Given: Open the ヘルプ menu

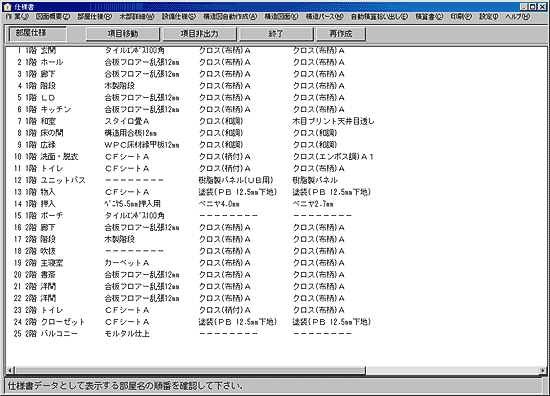Looking at the screenshot, I should pos(518,16).
